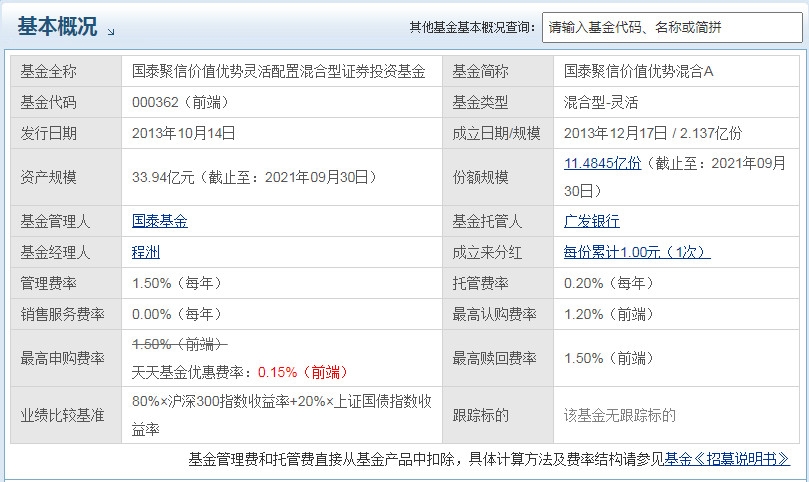Click the 跟踪标的 row label

pyautogui.click(x=480, y=415)
